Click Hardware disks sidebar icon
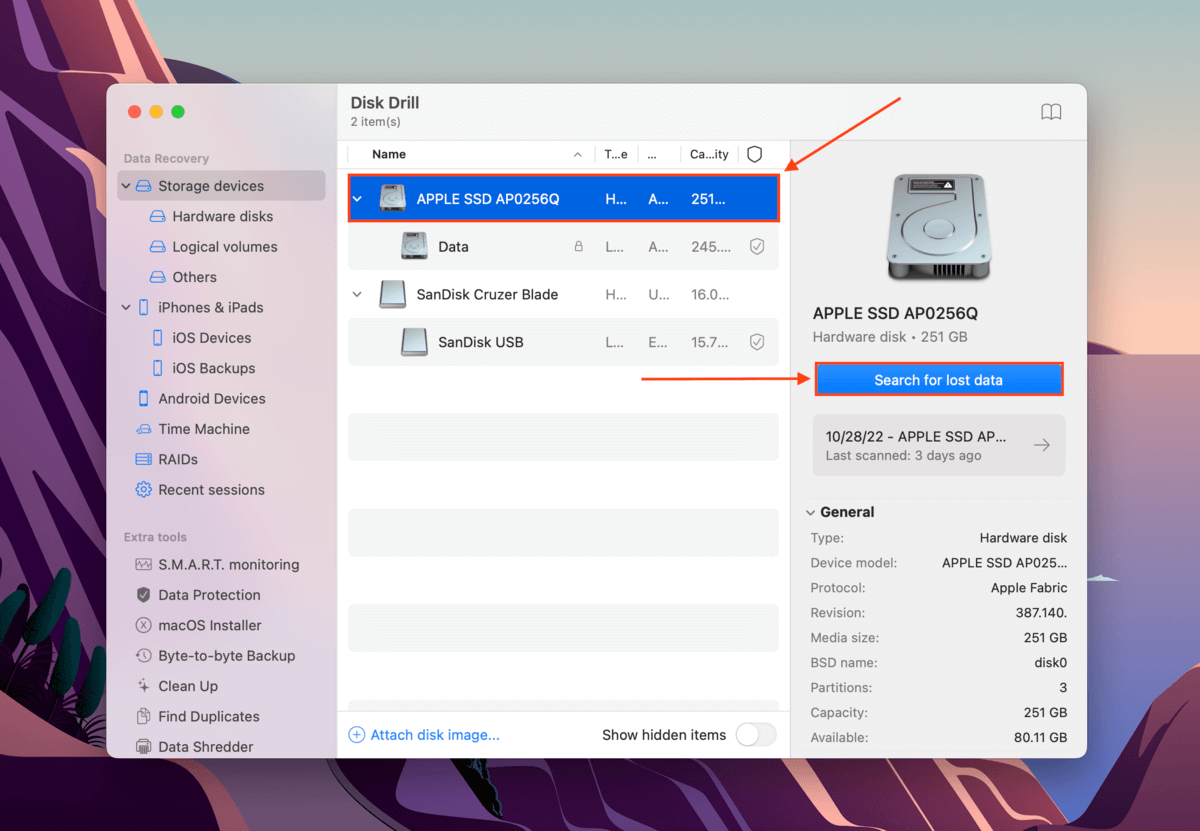This screenshot has width=1200, height=831. (157, 216)
